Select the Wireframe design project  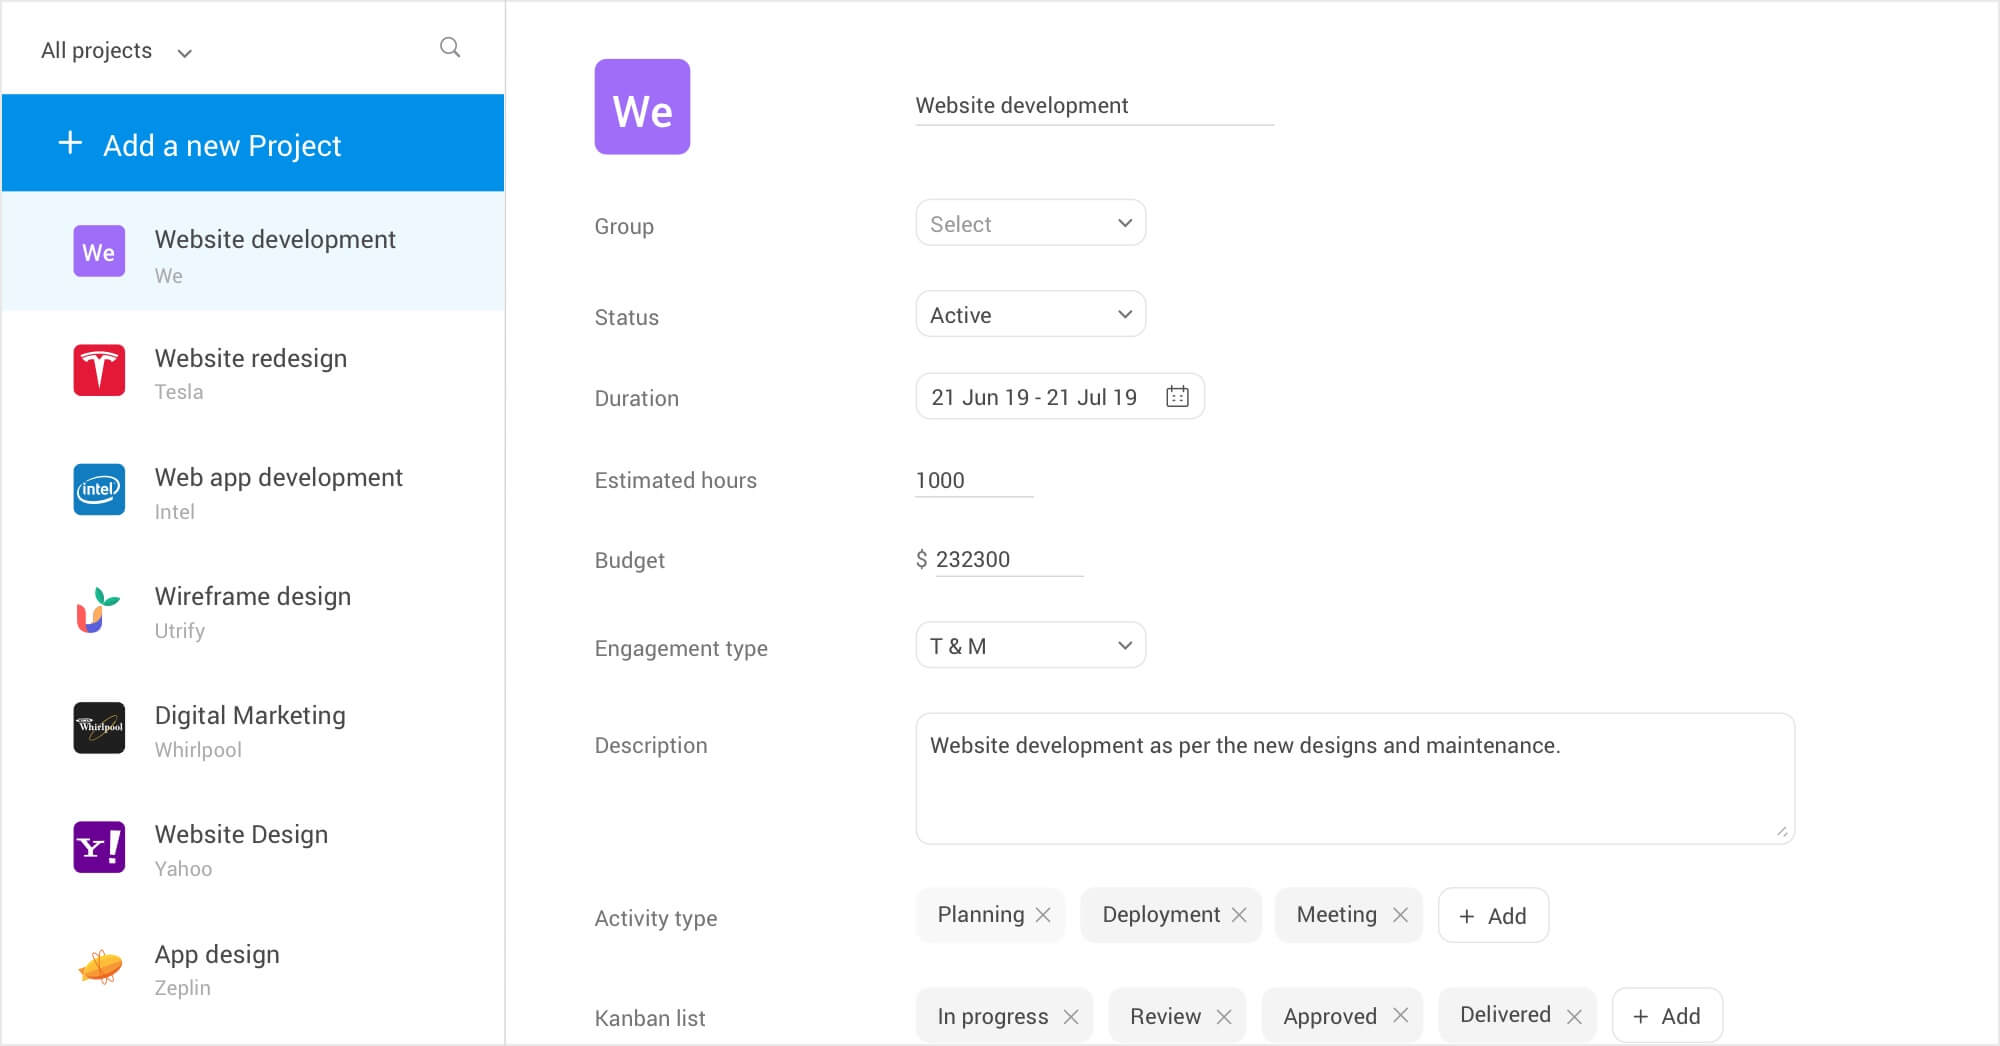(x=253, y=609)
